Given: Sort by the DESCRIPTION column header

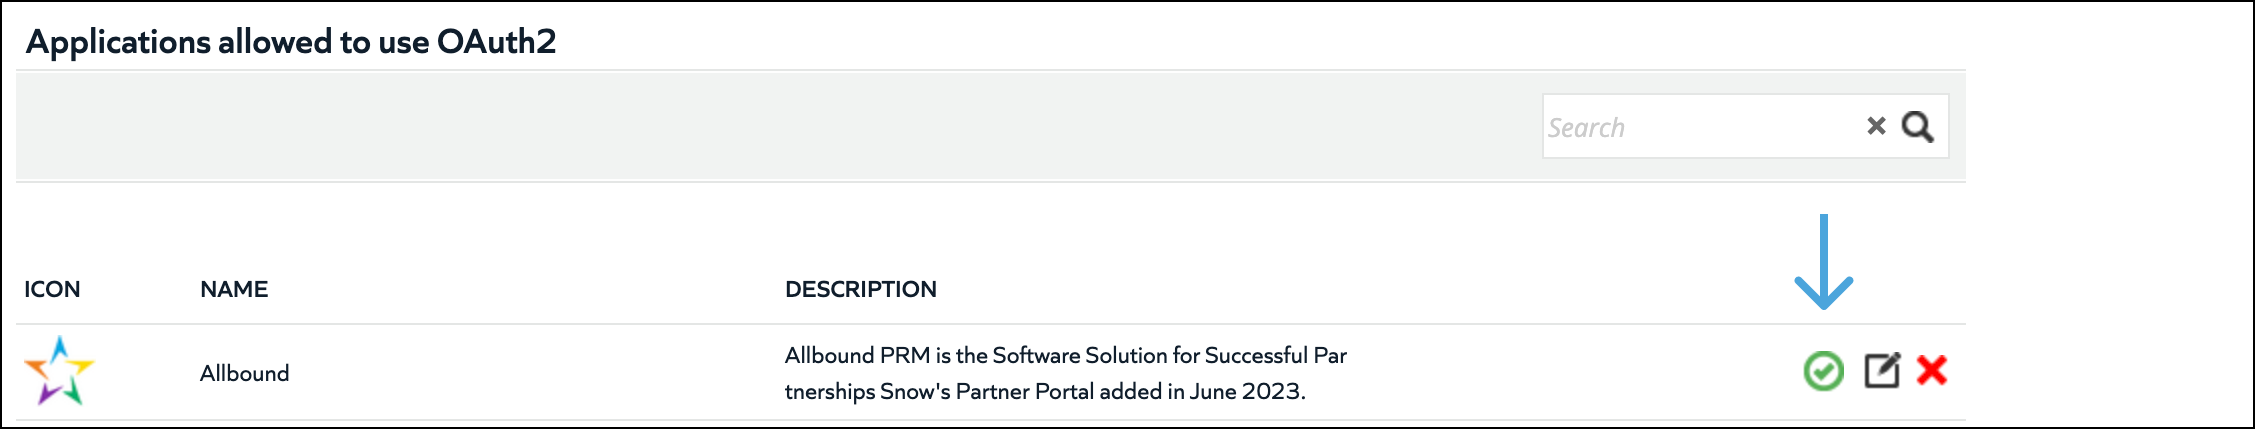Looking at the screenshot, I should tap(861, 289).
